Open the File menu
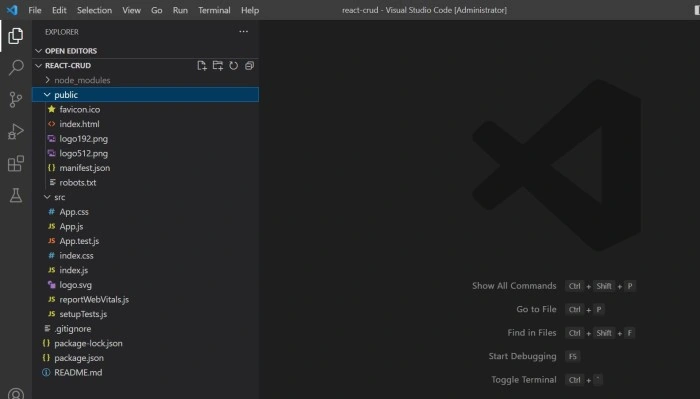 [x=35, y=10]
